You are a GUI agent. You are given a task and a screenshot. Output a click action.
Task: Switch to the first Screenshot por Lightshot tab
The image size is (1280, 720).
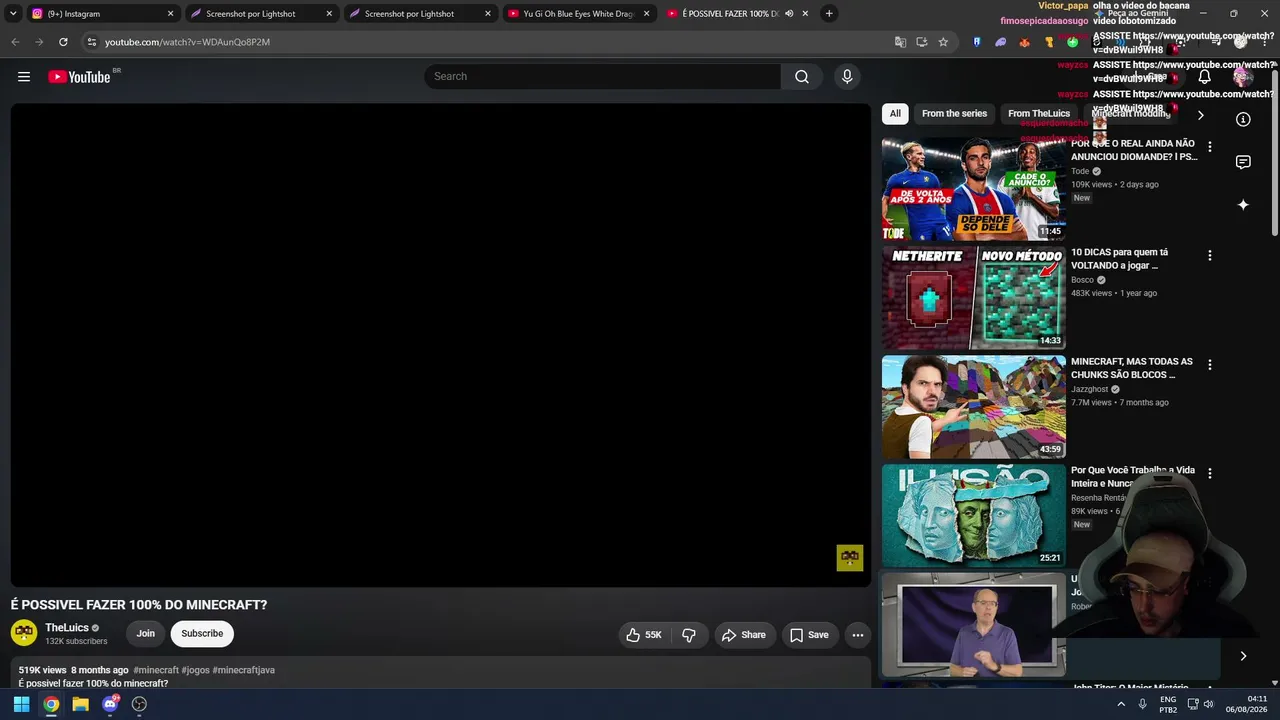259,14
